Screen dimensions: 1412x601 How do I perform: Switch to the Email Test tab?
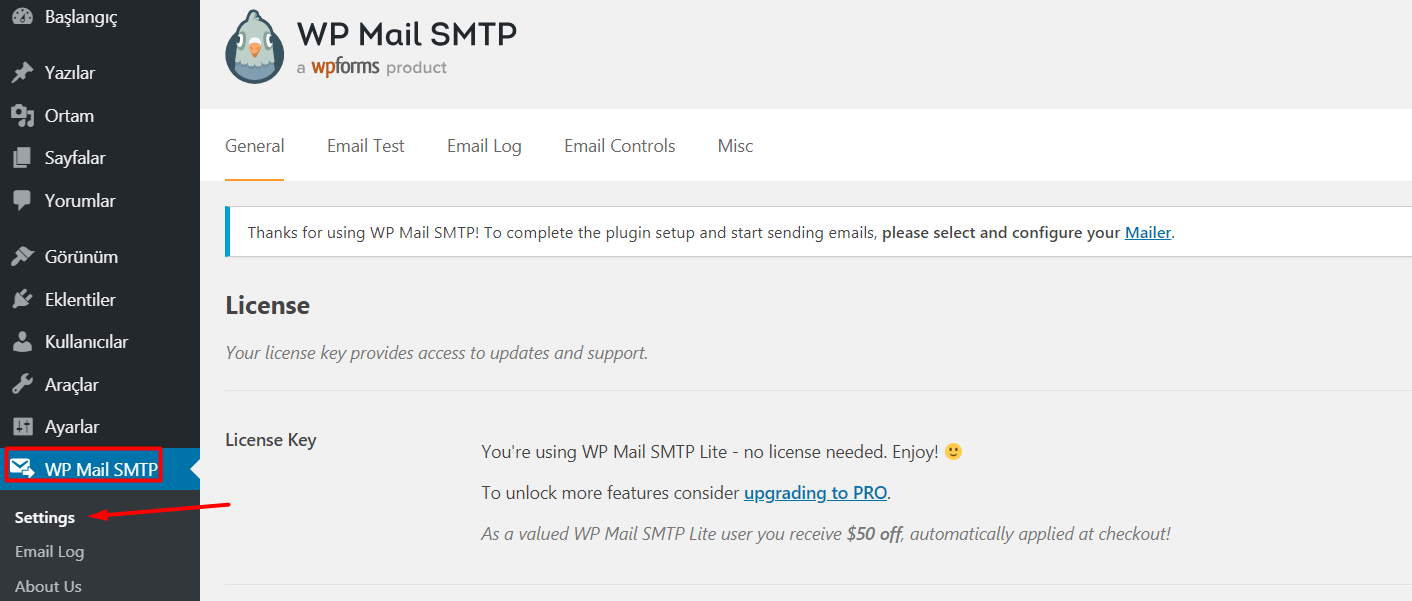(x=366, y=146)
